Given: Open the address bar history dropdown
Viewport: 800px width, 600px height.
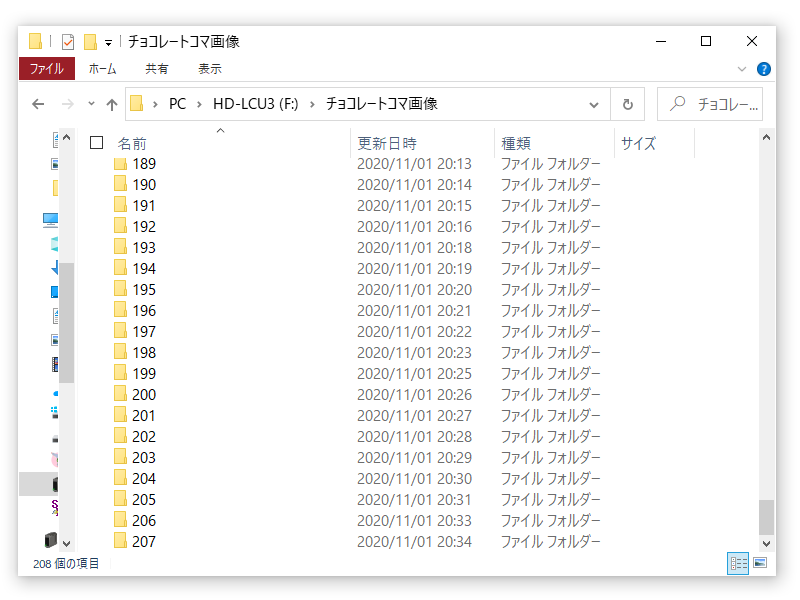Looking at the screenshot, I should [x=594, y=105].
